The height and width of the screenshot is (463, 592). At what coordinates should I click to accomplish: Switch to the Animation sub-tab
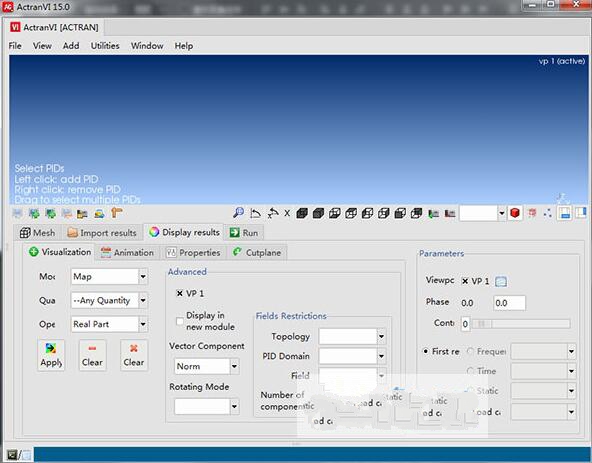click(x=127, y=252)
